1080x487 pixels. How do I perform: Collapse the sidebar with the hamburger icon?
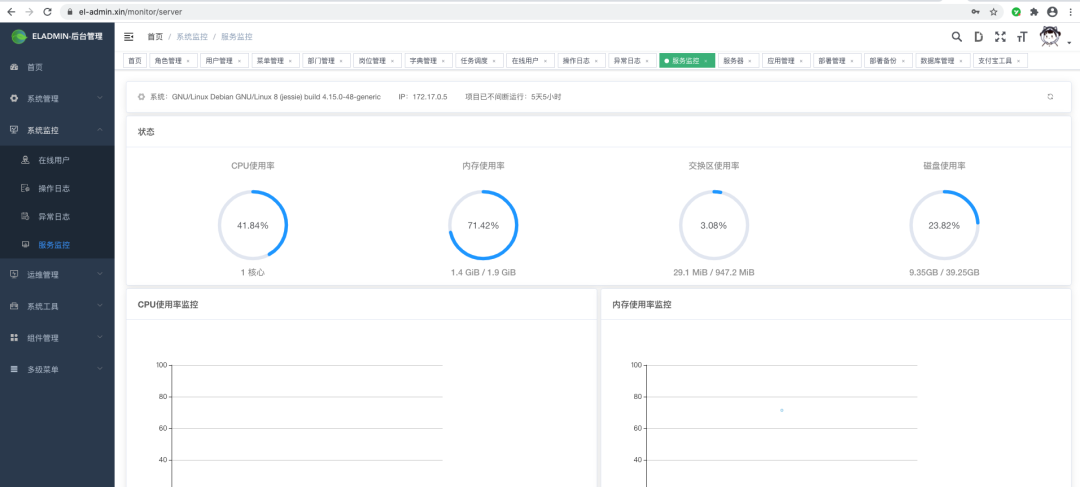(x=129, y=36)
